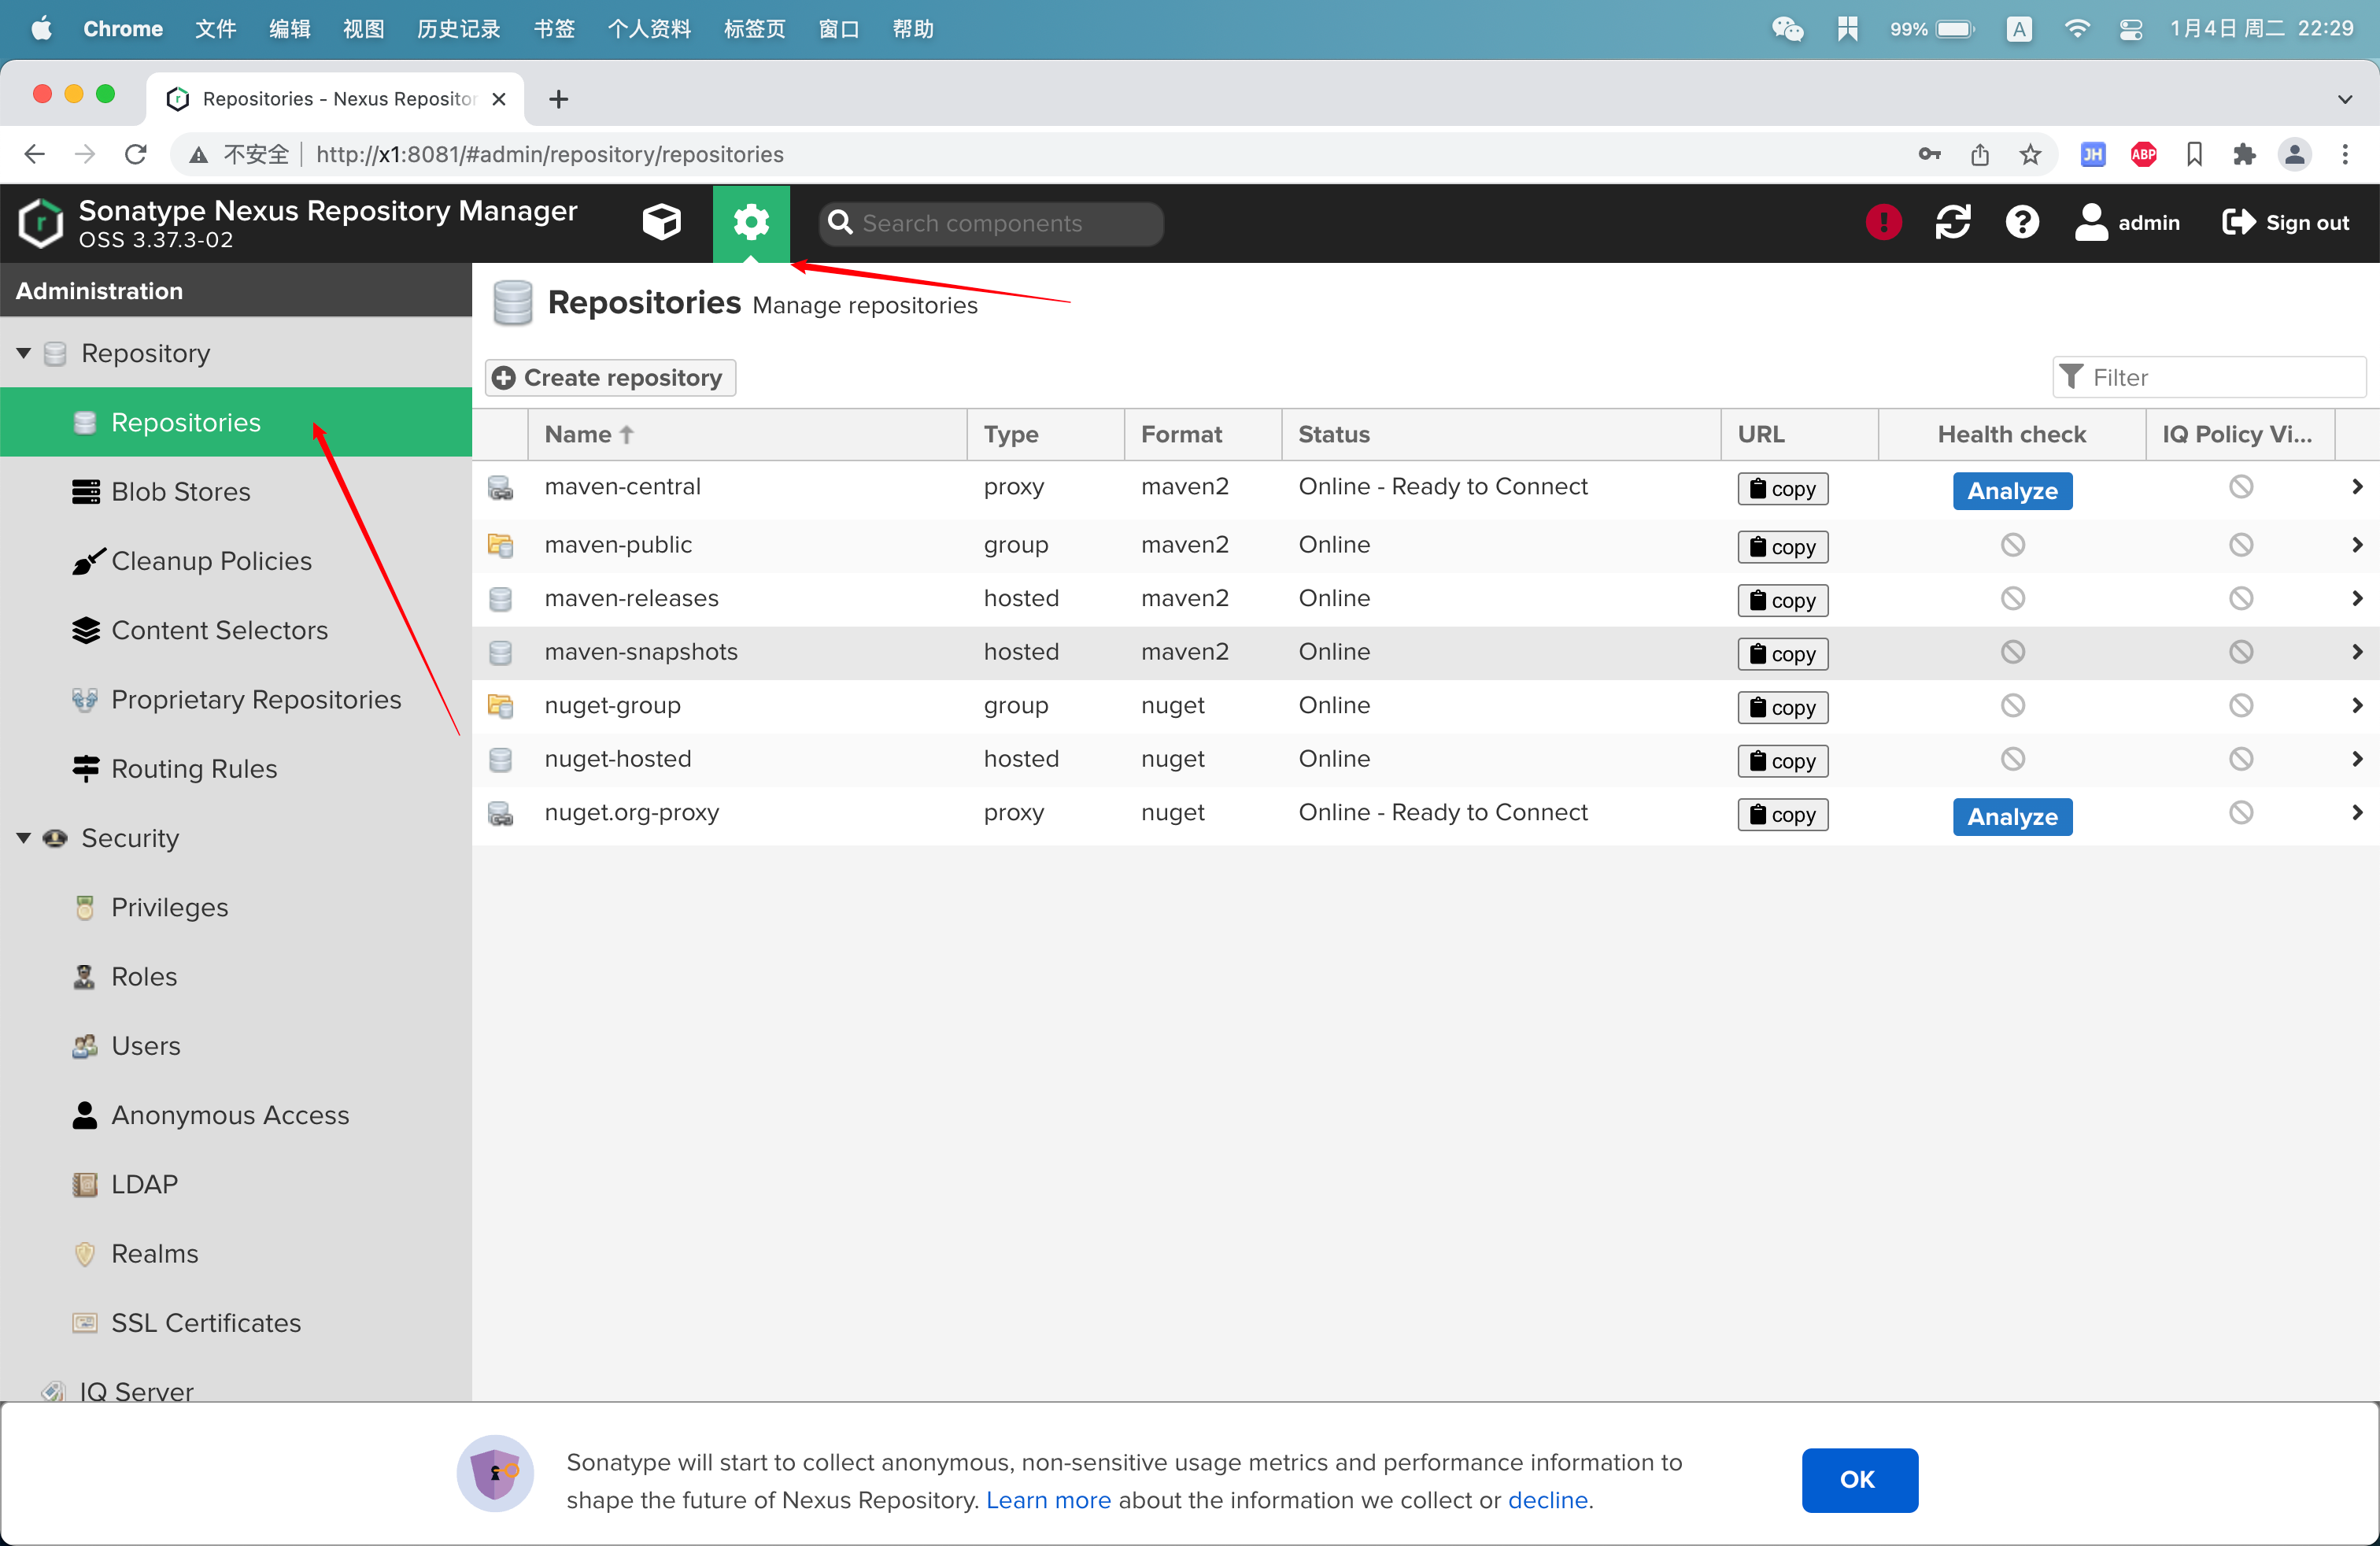Open nuget-group row chevron
The width and height of the screenshot is (2380, 1546).
[2357, 705]
